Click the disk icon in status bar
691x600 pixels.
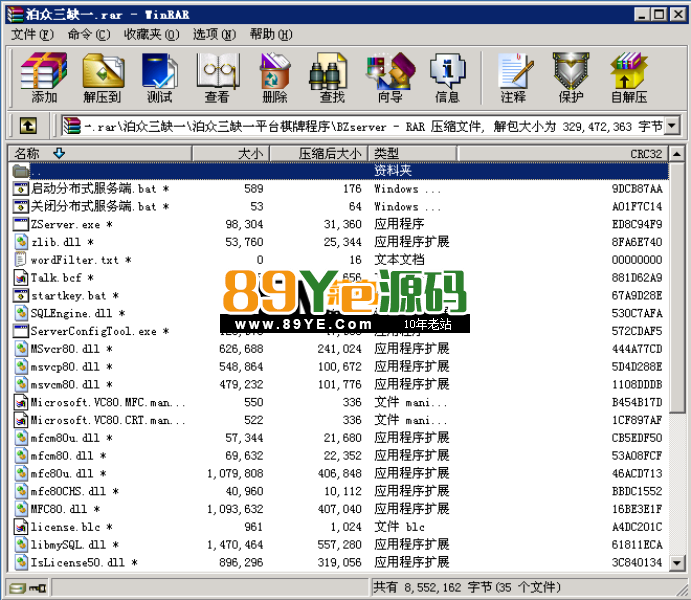tap(17, 588)
